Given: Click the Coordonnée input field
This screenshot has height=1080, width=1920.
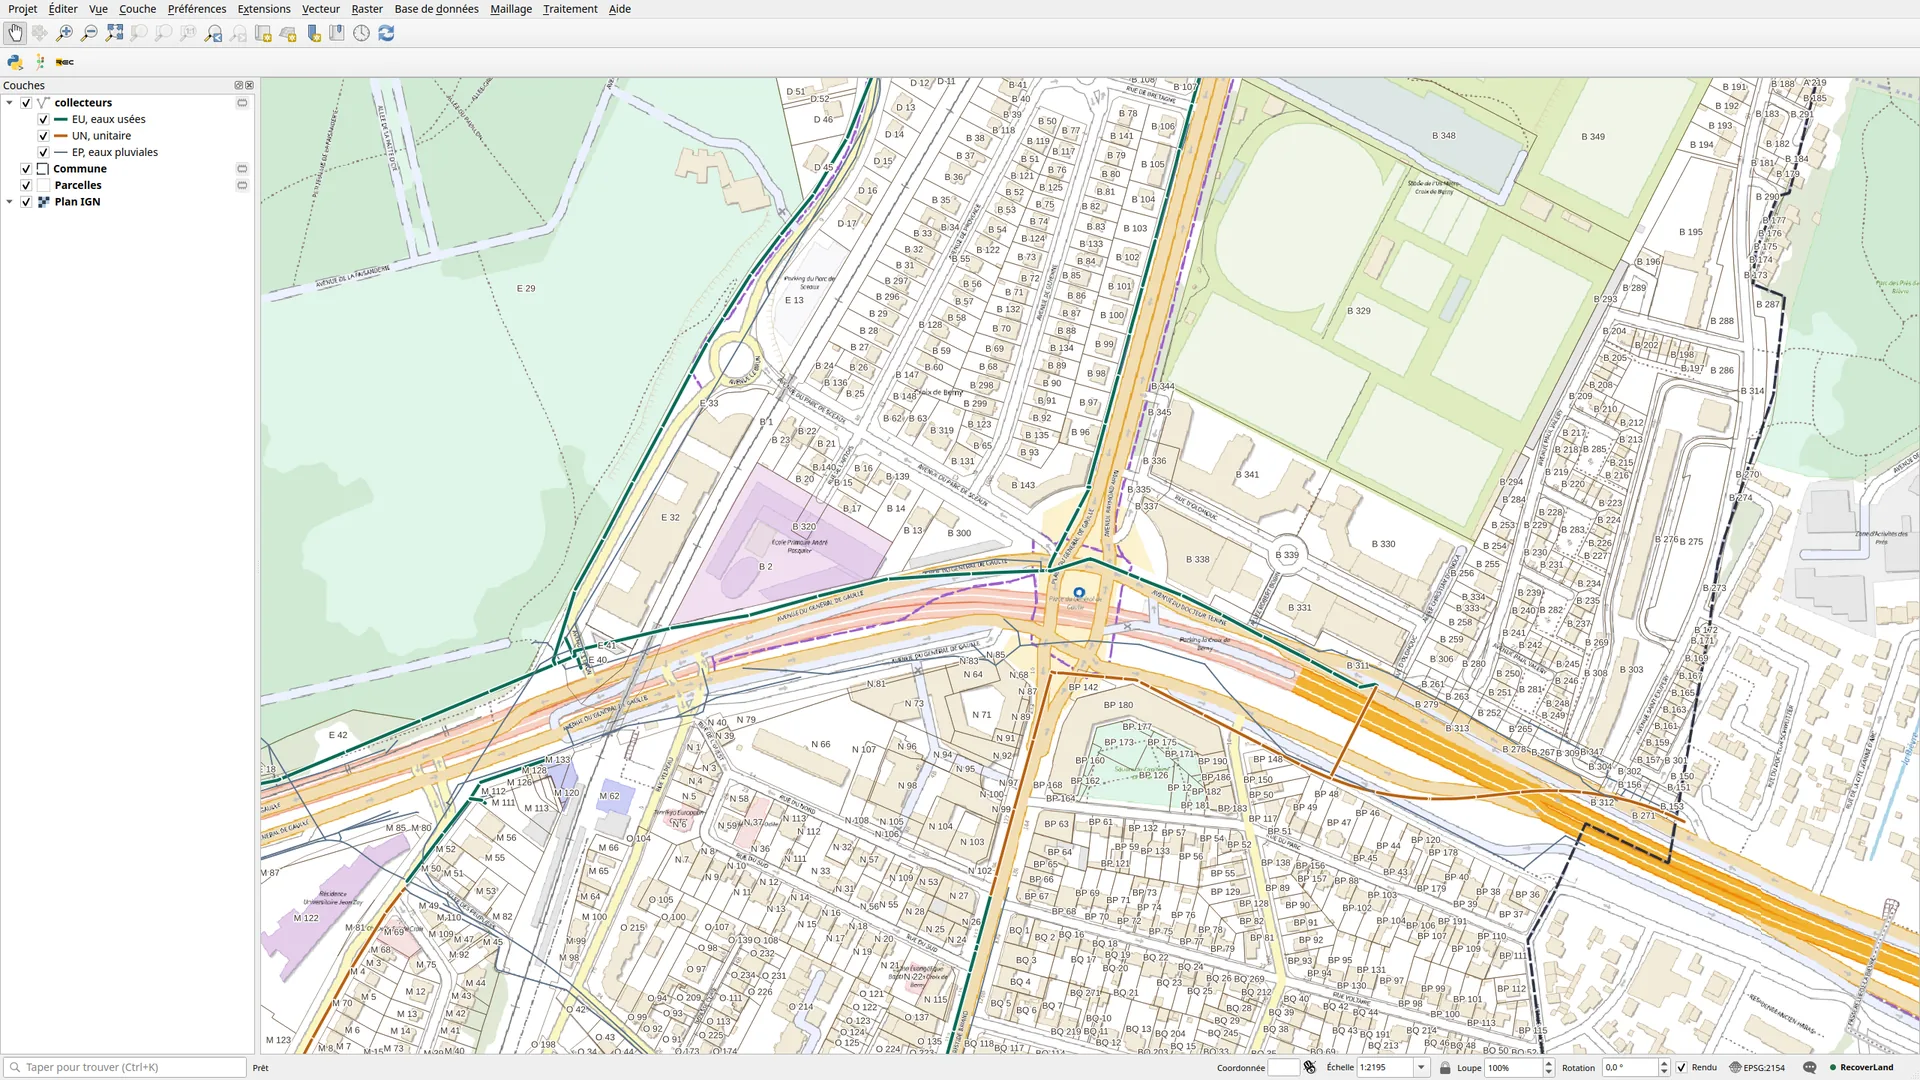Looking at the screenshot, I should (x=1284, y=1067).
